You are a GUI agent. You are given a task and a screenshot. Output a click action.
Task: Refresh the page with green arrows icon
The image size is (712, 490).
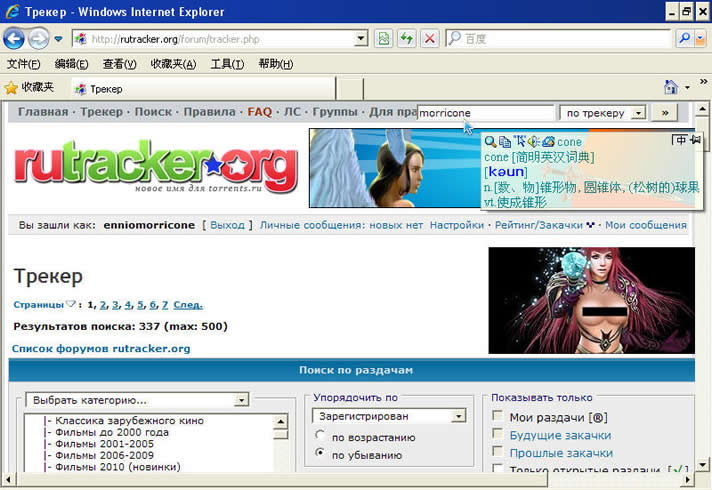pos(407,39)
